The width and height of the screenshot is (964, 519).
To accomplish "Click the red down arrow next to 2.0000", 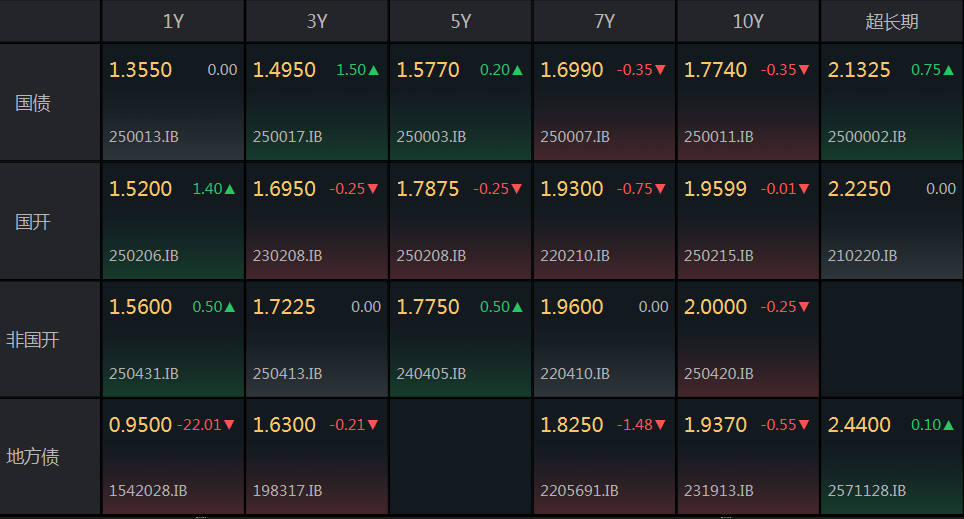I will point(804,307).
